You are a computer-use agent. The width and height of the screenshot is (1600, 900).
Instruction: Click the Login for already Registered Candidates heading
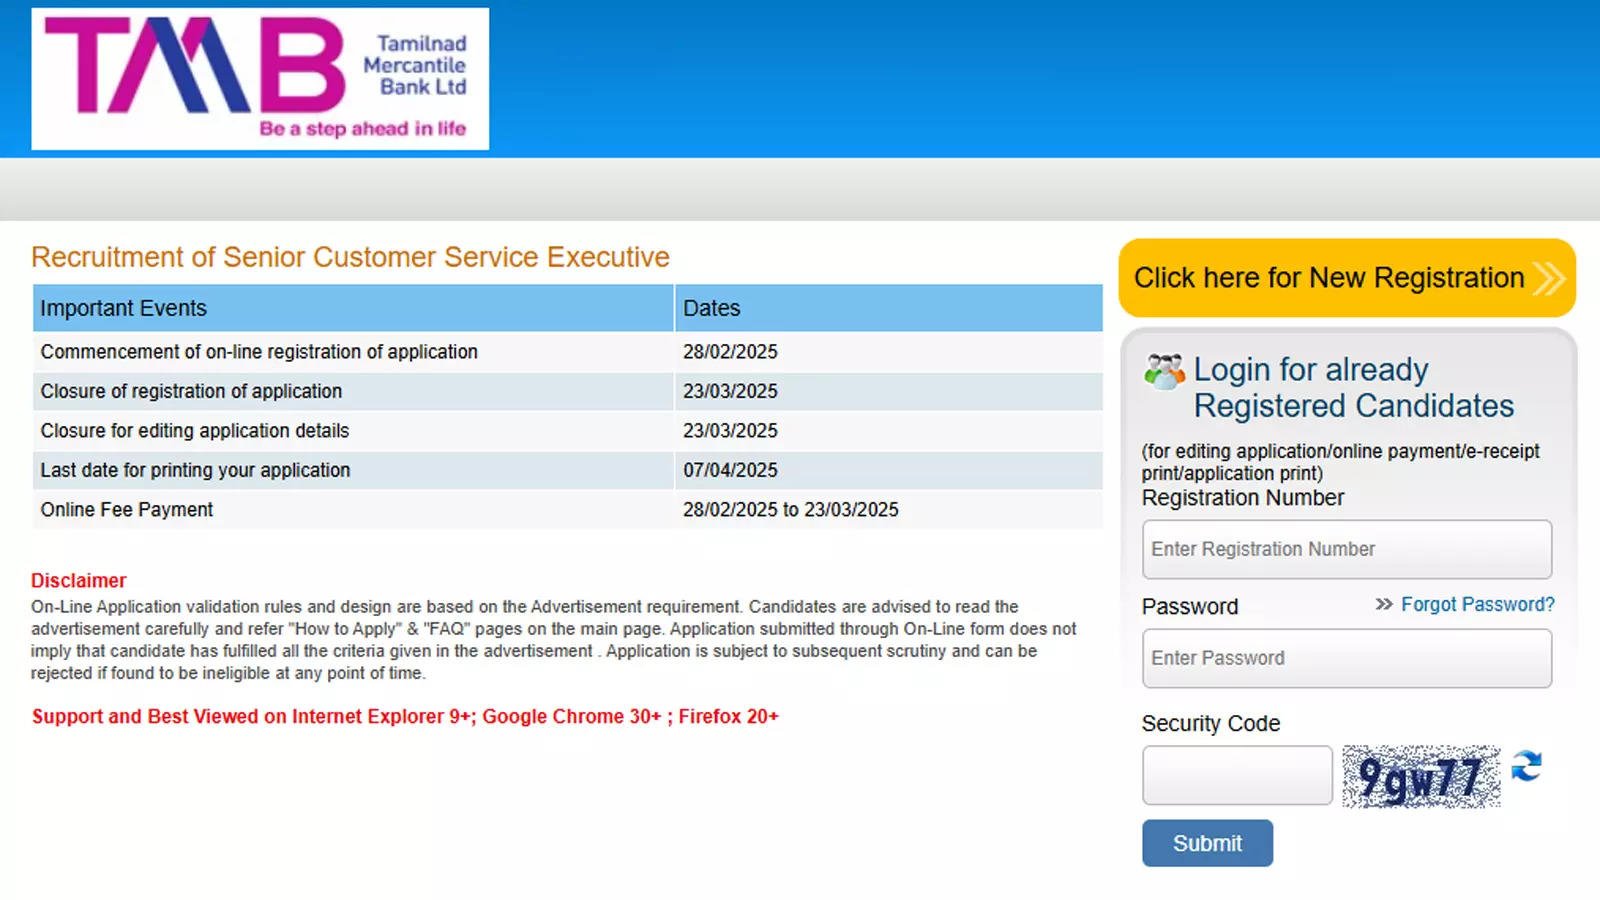pyautogui.click(x=1353, y=388)
